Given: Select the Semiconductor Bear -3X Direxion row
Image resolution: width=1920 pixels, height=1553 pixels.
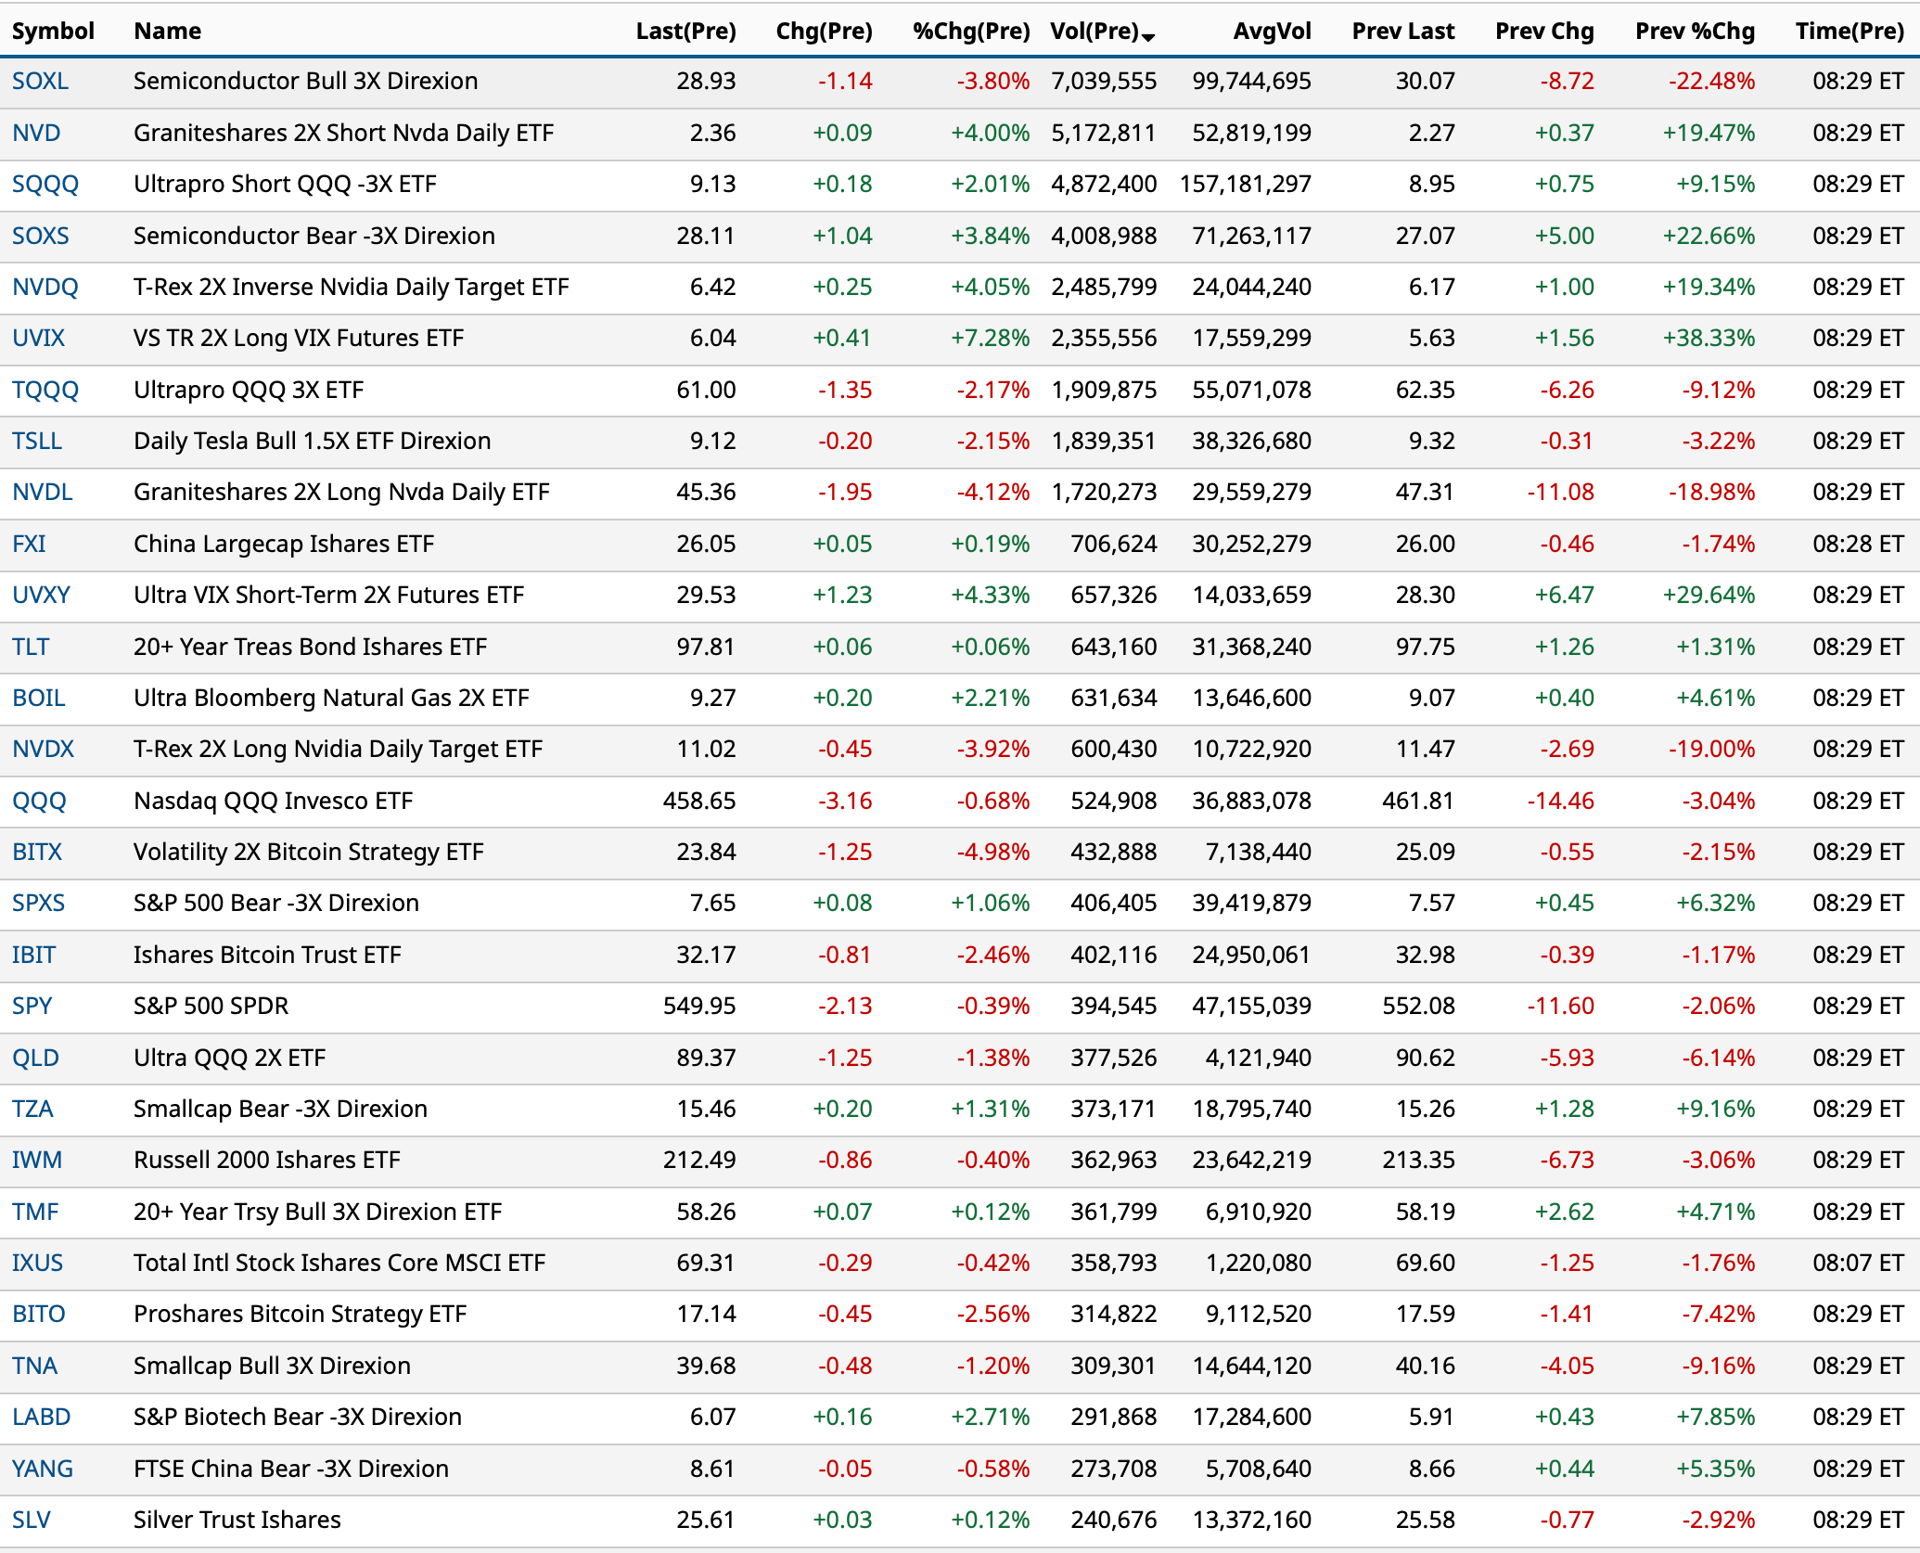Looking at the screenshot, I should coord(960,236).
